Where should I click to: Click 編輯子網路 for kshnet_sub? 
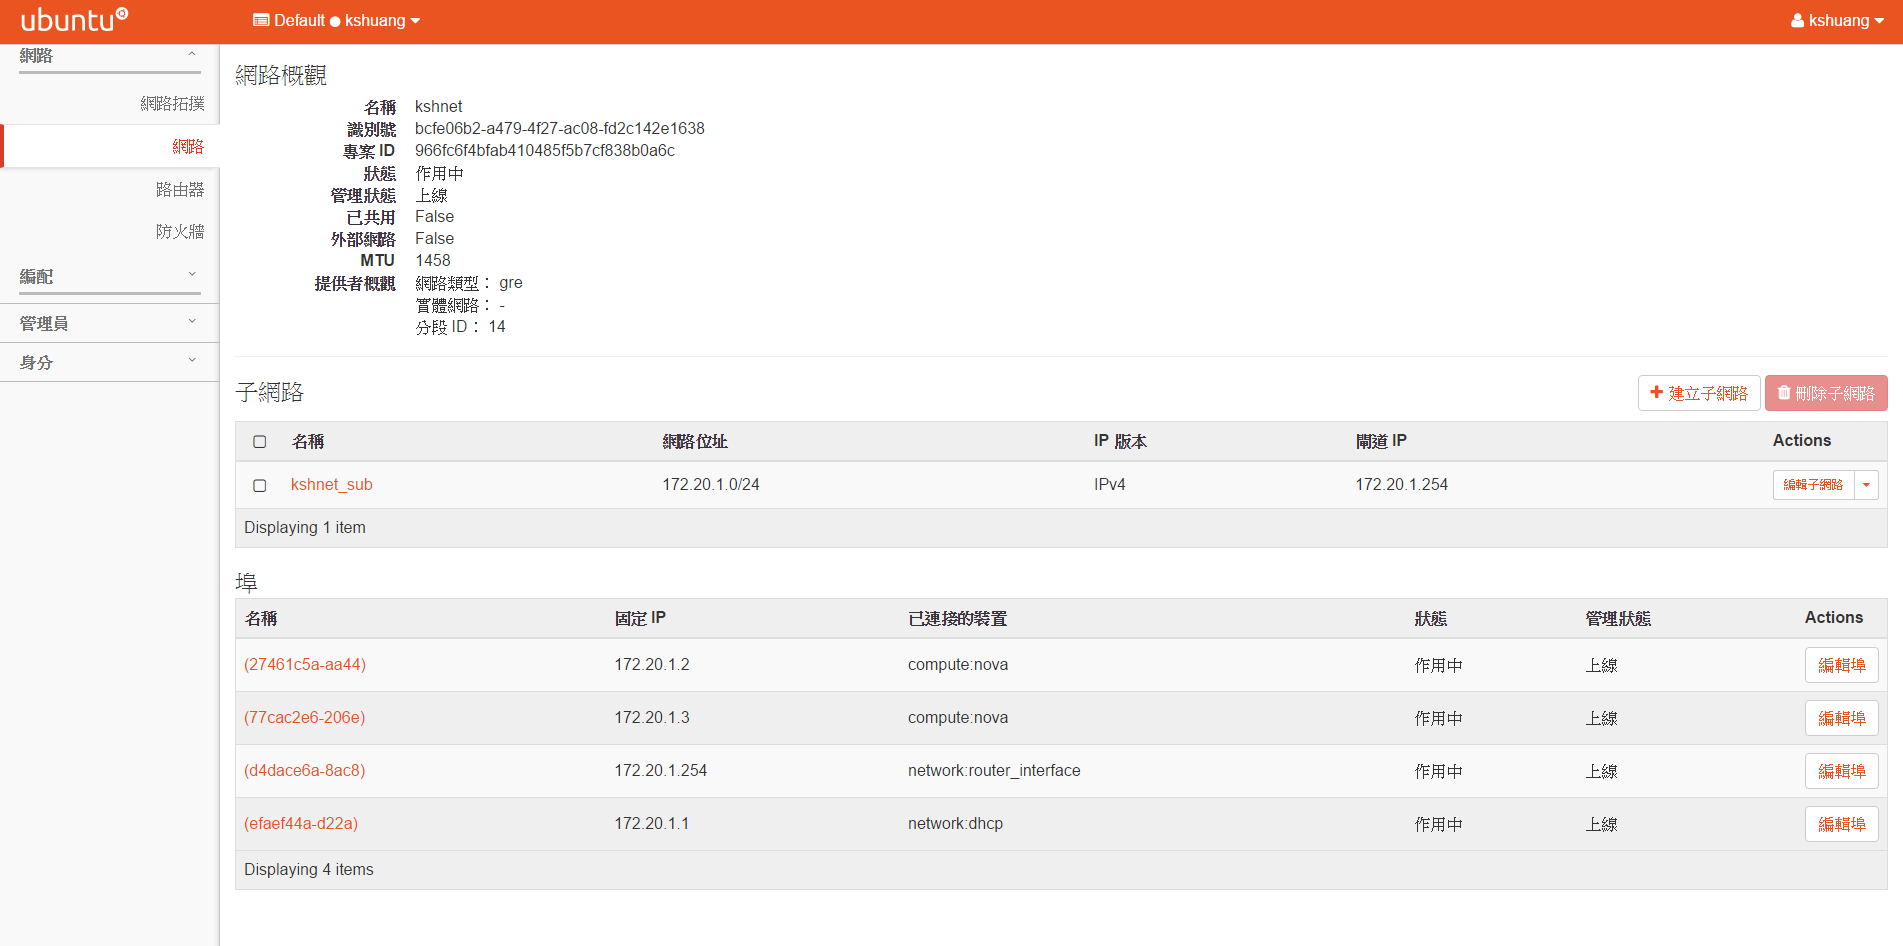[1812, 485]
